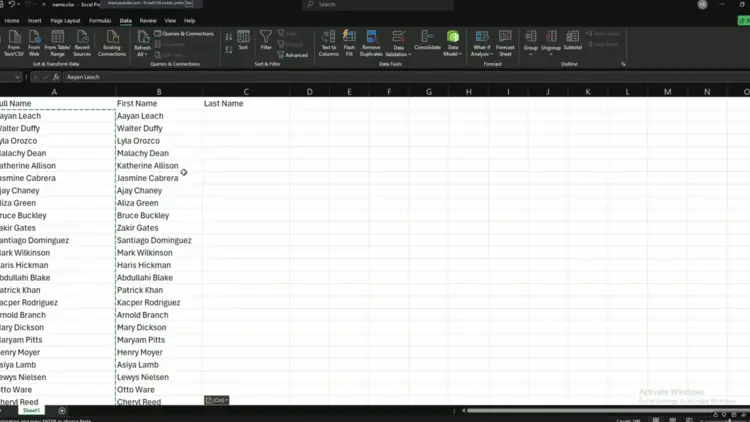
Task: Apply Flash Fill
Action: tap(349, 43)
